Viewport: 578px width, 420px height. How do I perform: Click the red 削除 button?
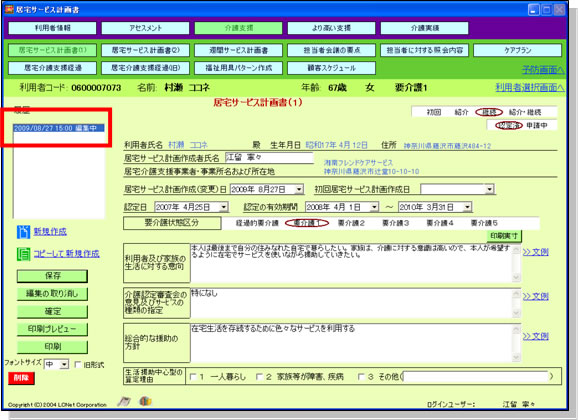click(x=21, y=378)
